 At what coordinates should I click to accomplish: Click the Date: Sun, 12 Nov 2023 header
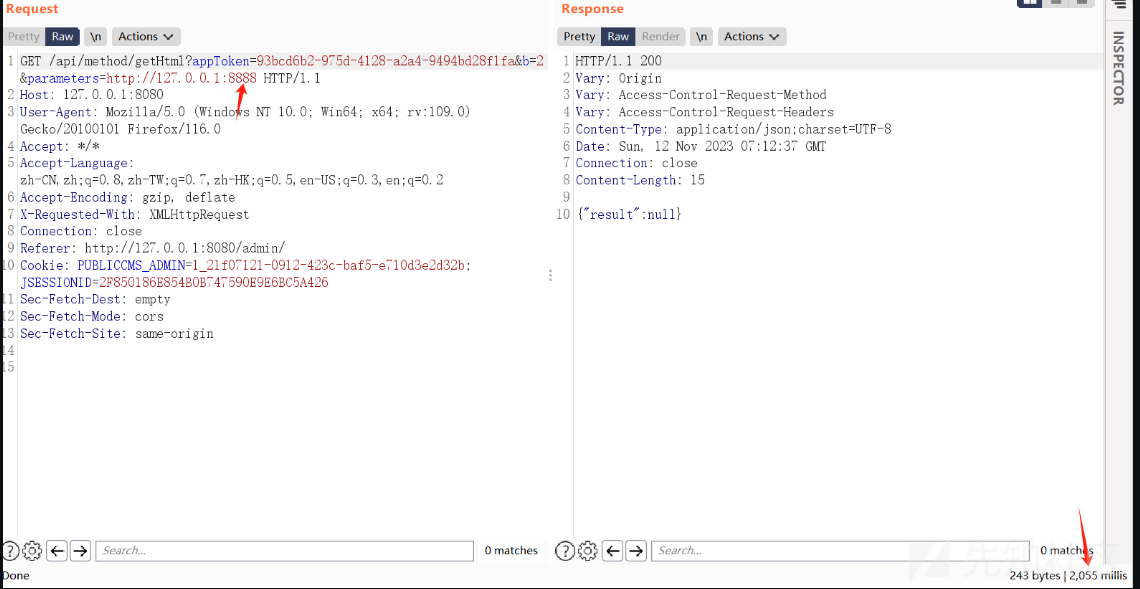pos(701,146)
